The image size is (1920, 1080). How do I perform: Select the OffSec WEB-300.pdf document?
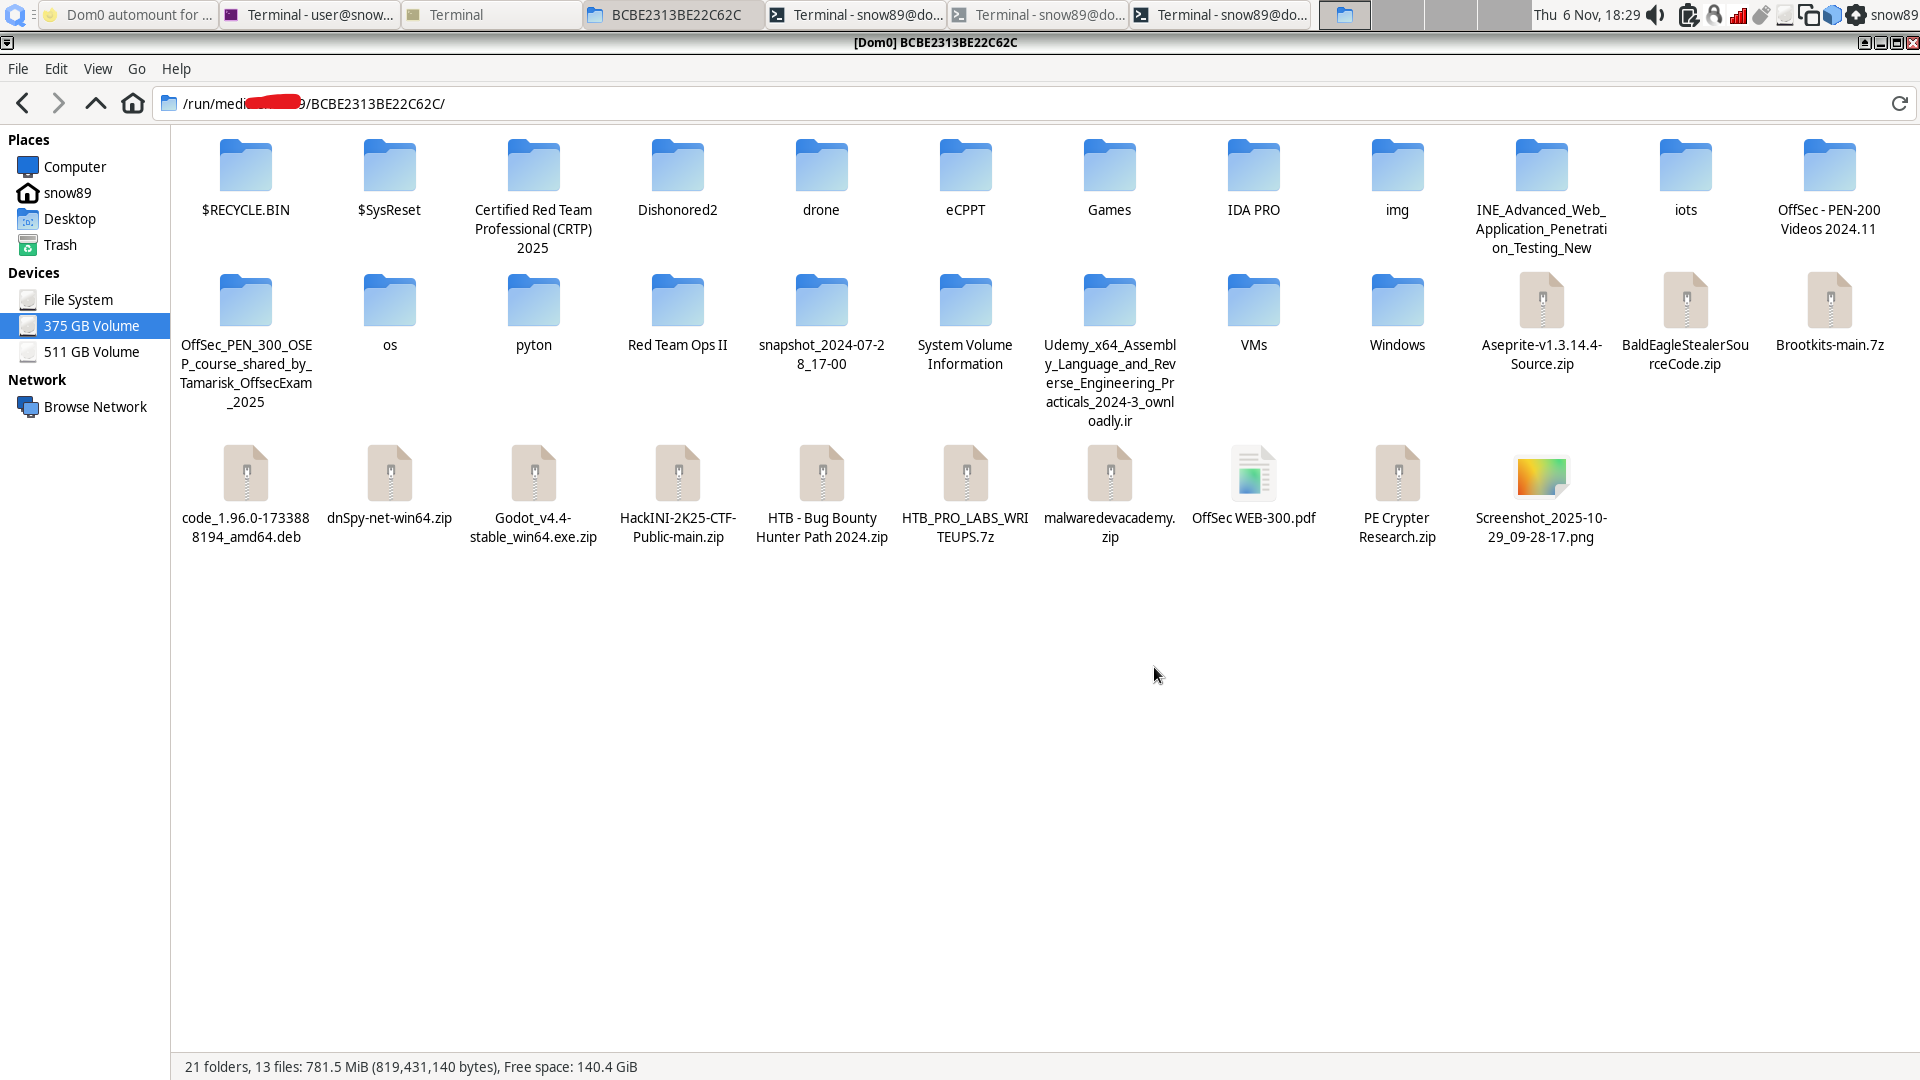pos(1253,475)
